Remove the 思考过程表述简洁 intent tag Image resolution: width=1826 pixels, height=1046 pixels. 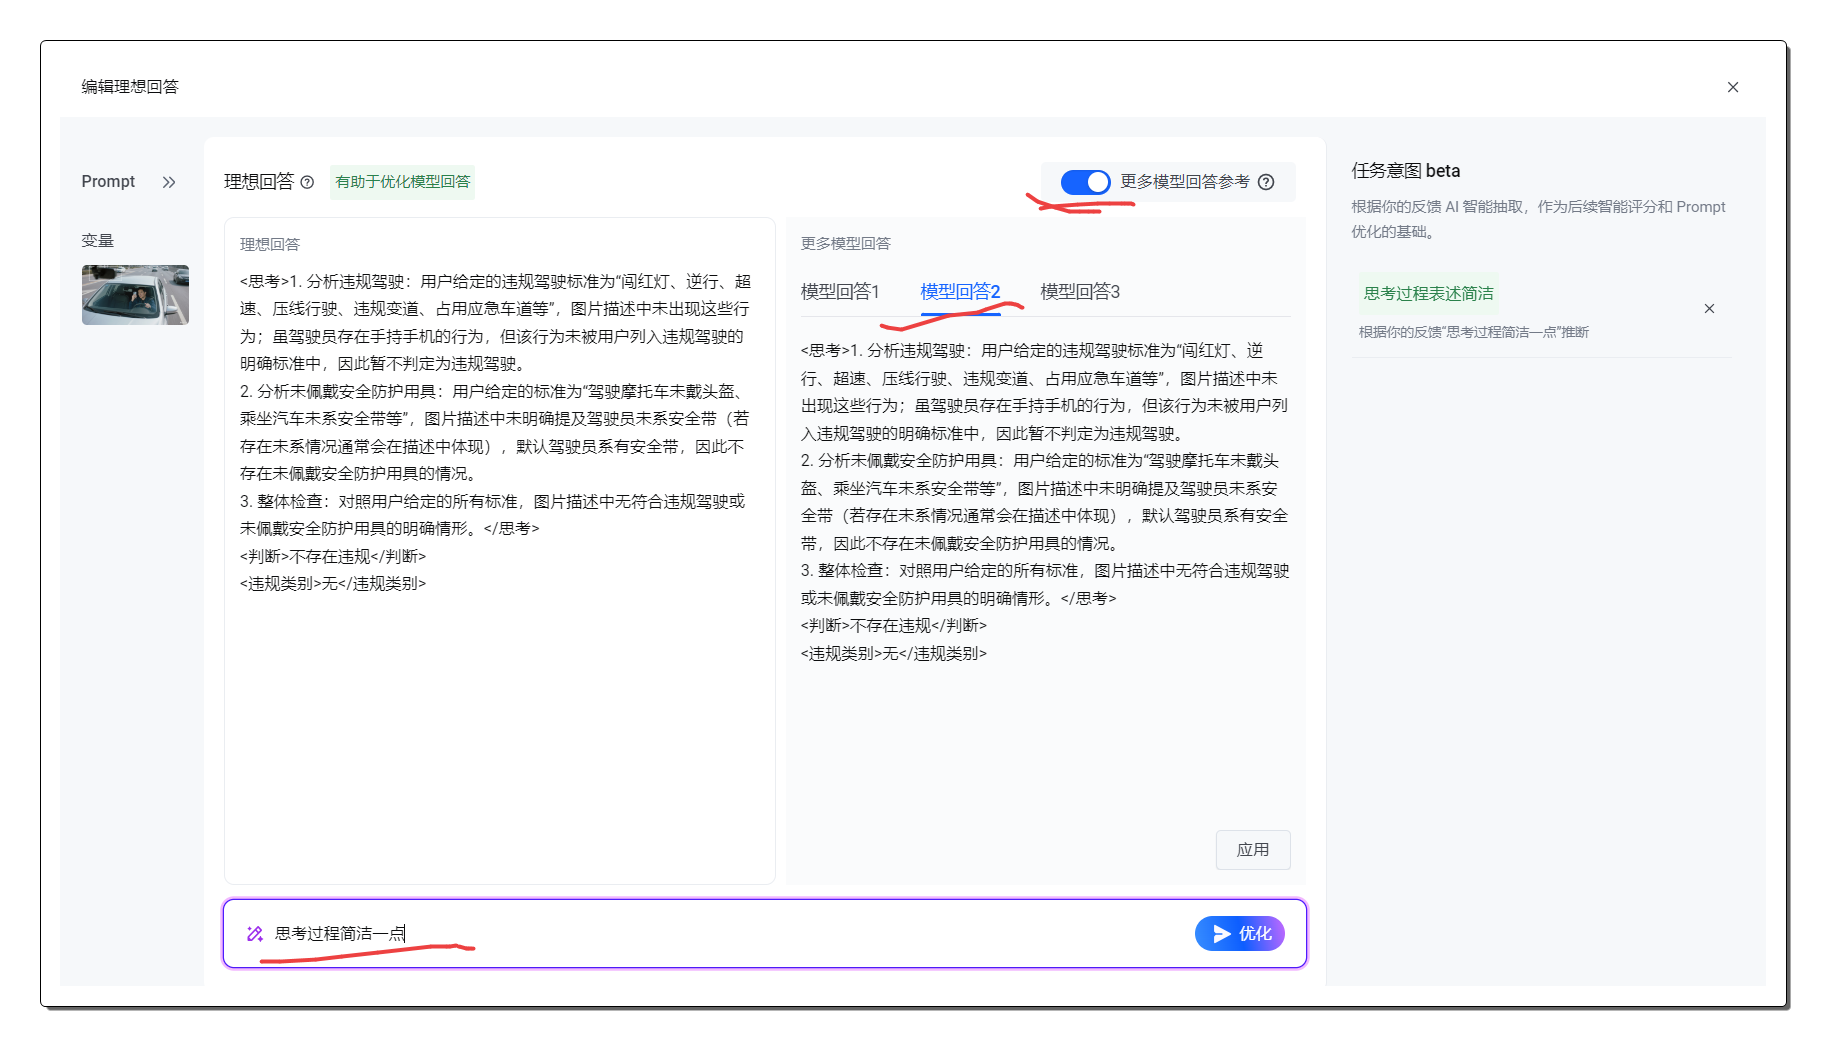tap(1709, 308)
